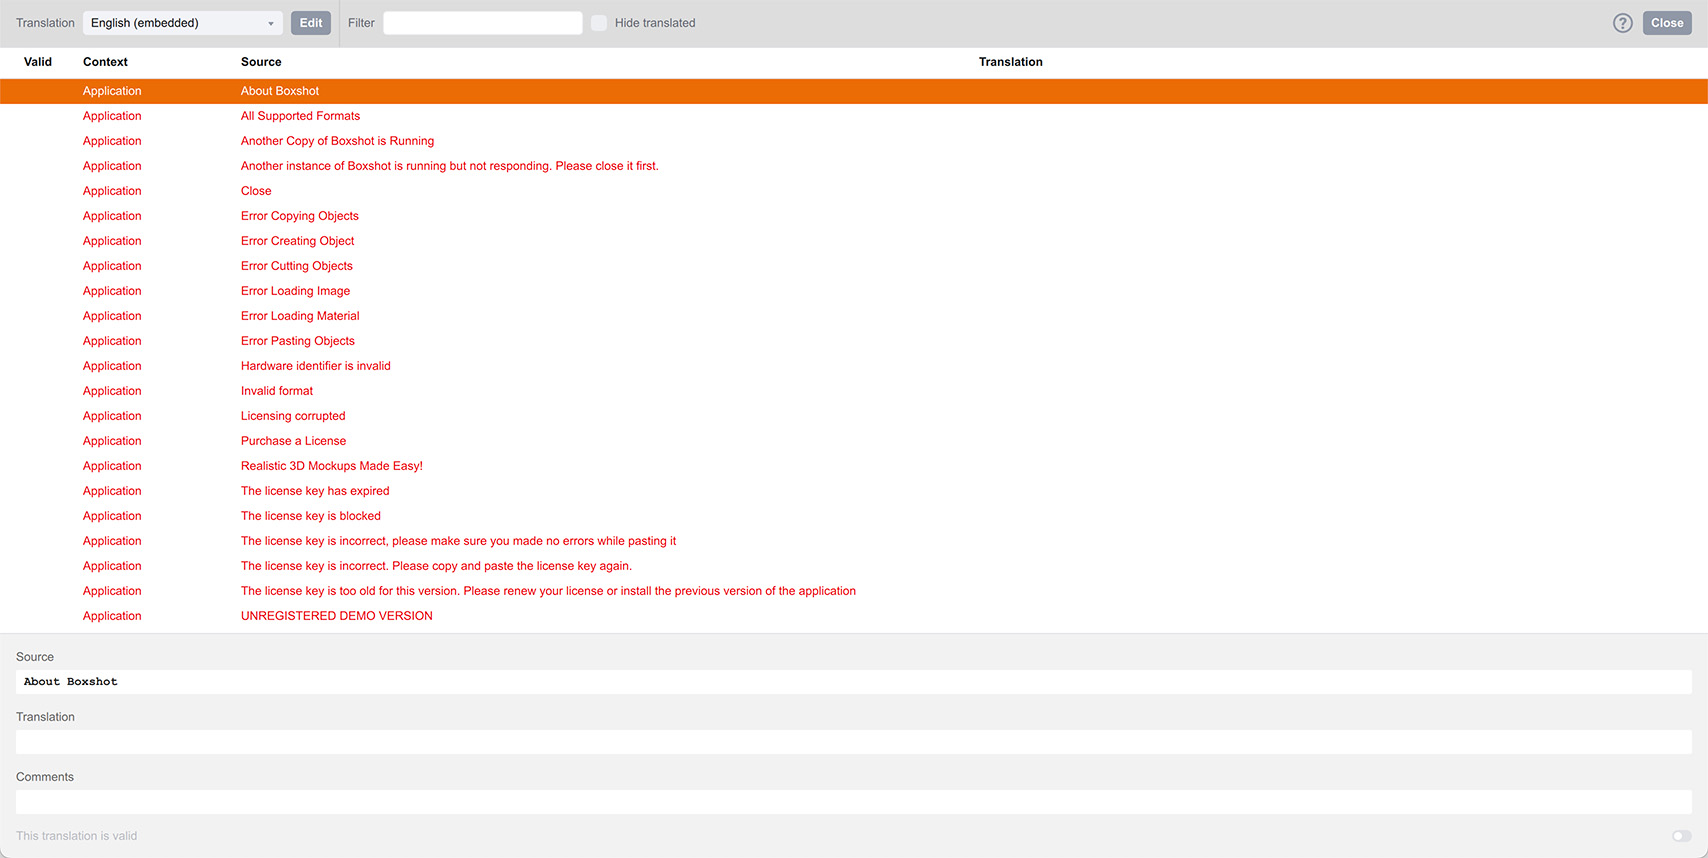This screenshot has height=858, width=1708.
Task: Click the Filter text field
Action: click(x=482, y=23)
